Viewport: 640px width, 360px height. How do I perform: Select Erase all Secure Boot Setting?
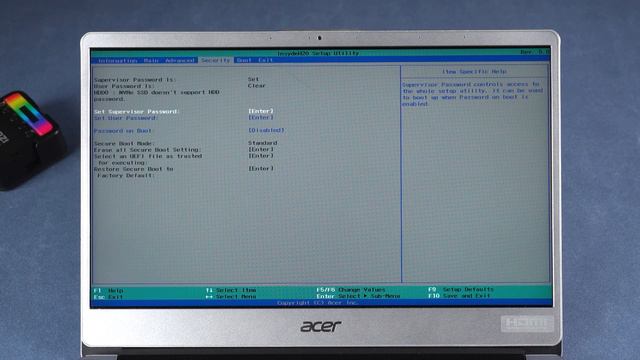pos(147,150)
